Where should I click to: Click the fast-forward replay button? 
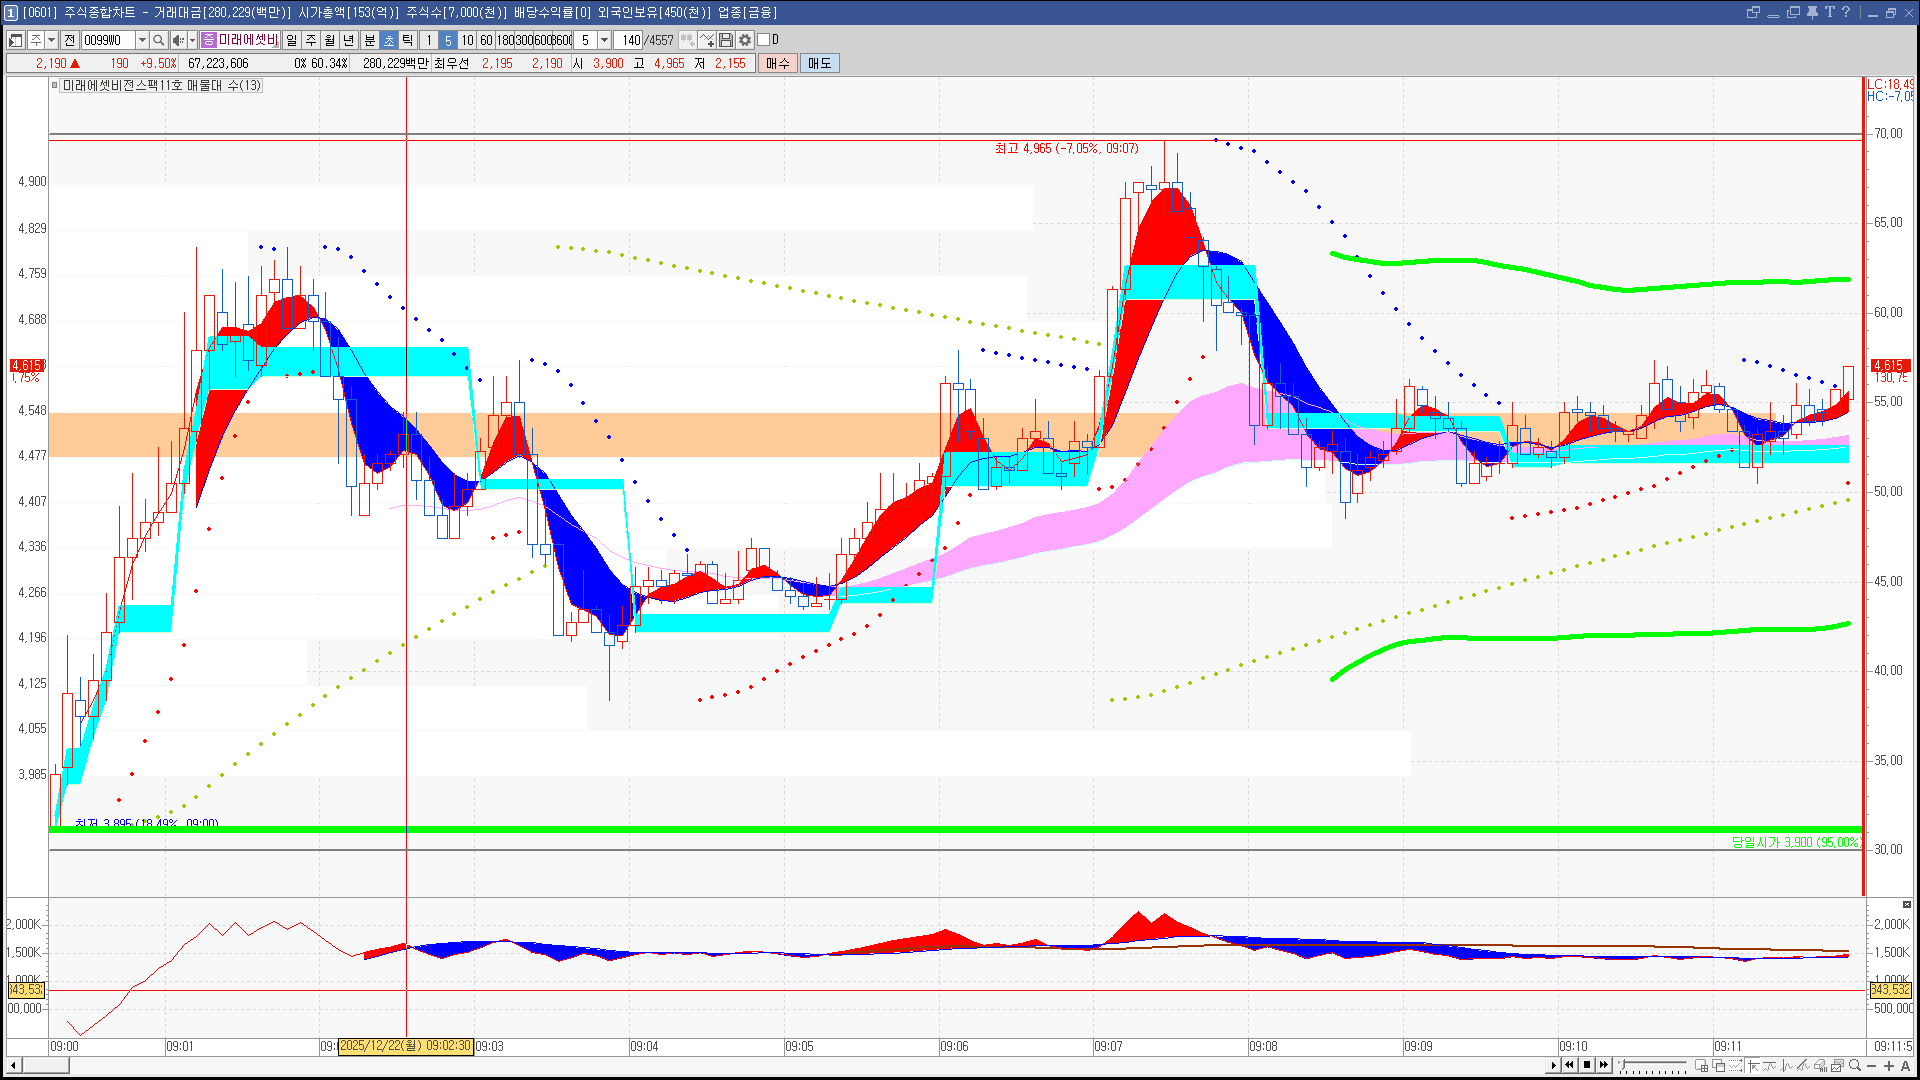pos(1604,1065)
